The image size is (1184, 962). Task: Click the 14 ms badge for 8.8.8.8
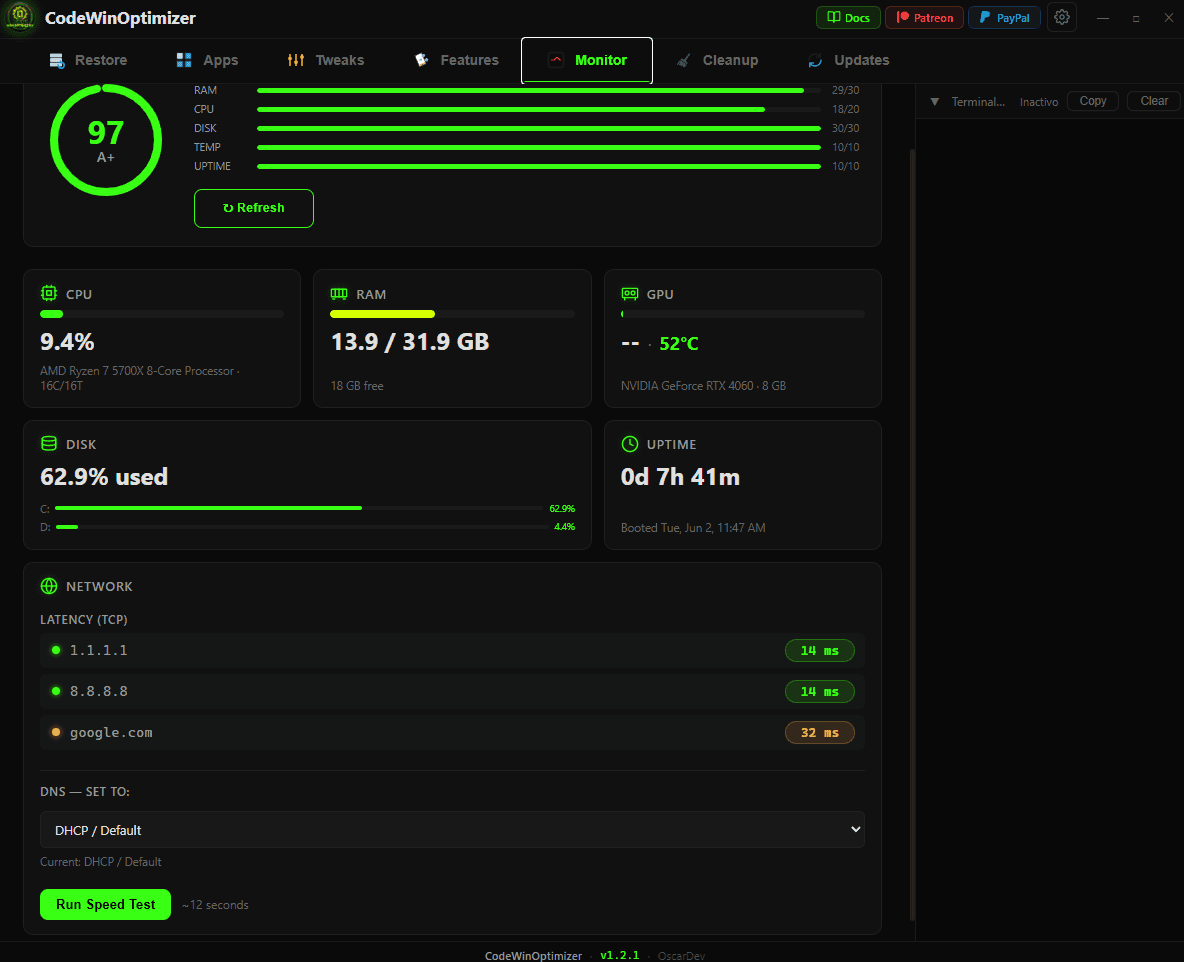[x=819, y=692]
